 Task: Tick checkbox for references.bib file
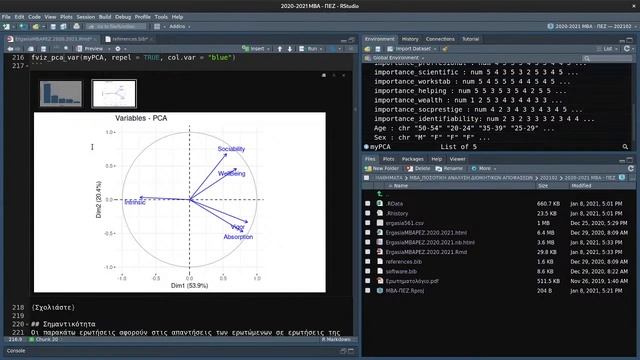(368, 262)
